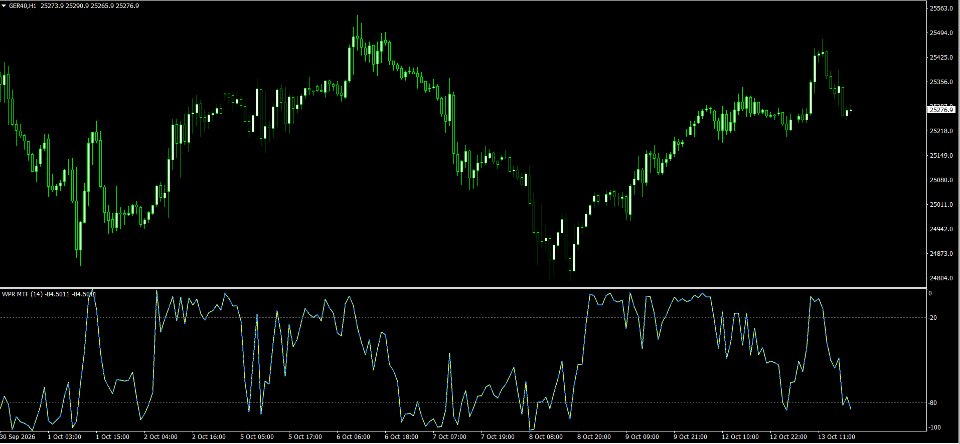Screen dimensions: 960x444
Task: Click the 5 Oct 17:00 time label
Action: 305,437
